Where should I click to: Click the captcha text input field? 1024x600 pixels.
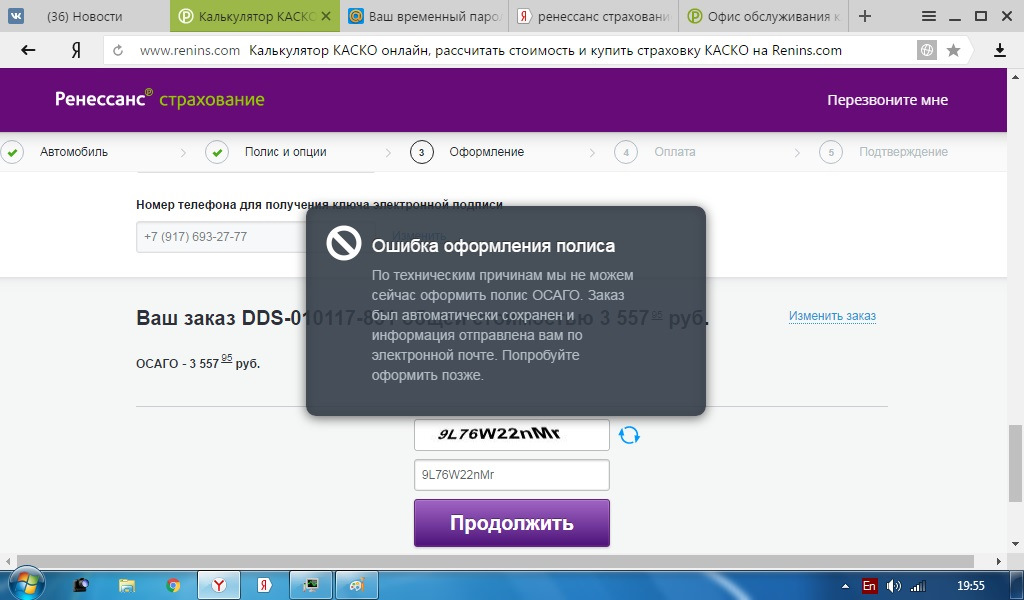(511, 475)
